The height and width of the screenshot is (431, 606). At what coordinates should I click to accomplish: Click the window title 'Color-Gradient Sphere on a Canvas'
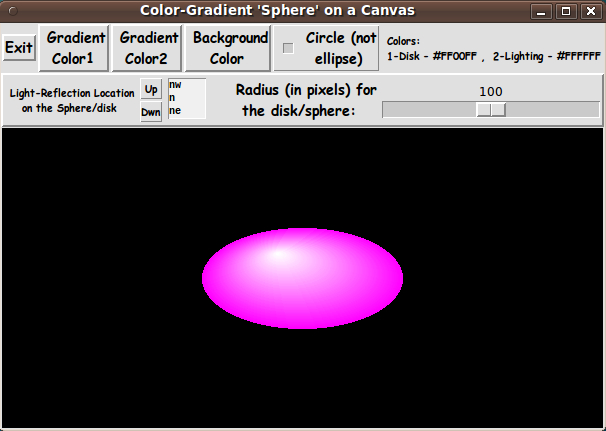click(x=277, y=10)
